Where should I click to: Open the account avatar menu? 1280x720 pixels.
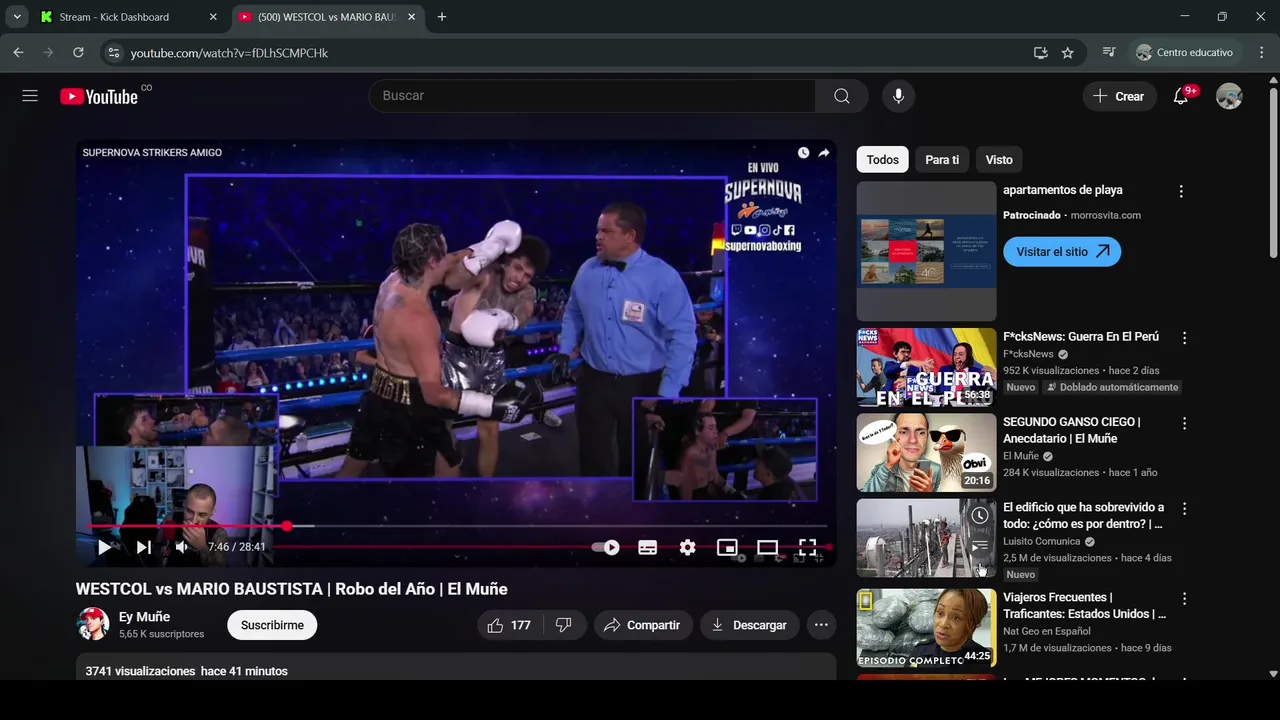(1229, 96)
